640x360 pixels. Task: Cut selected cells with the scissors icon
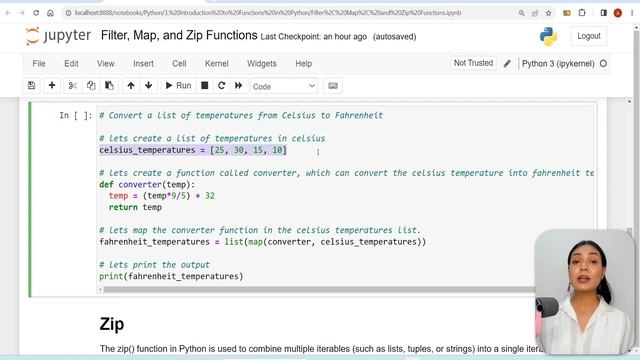[73, 86]
